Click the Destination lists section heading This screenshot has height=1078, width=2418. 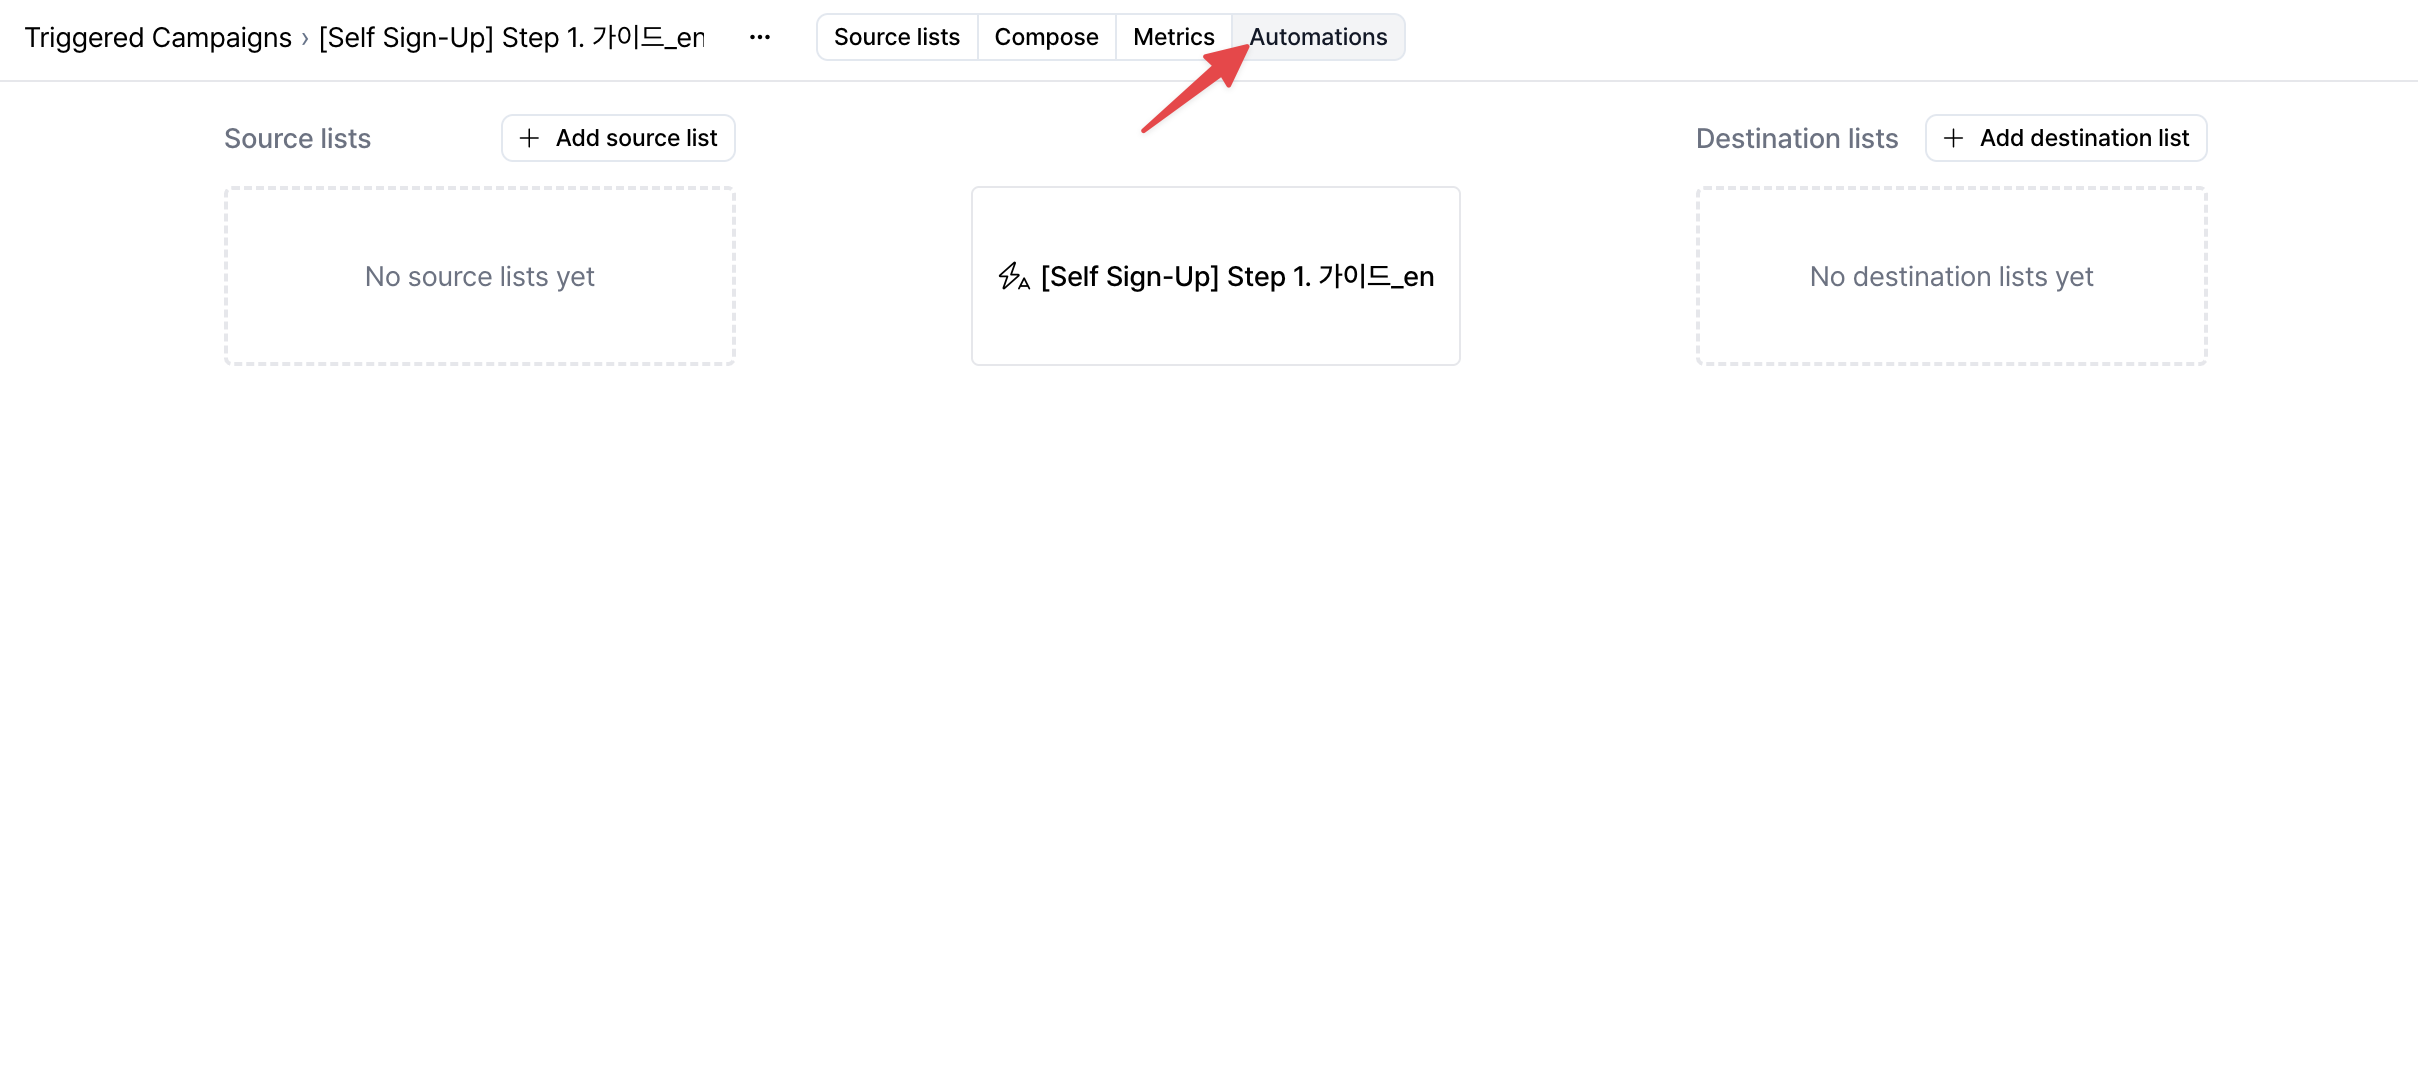[1796, 138]
